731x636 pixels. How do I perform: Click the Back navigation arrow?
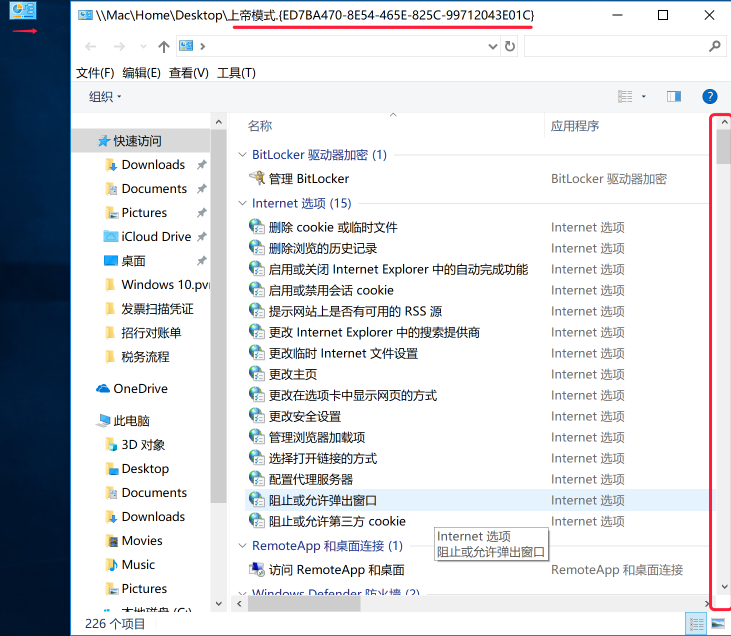pyautogui.click(x=90, y=47)
